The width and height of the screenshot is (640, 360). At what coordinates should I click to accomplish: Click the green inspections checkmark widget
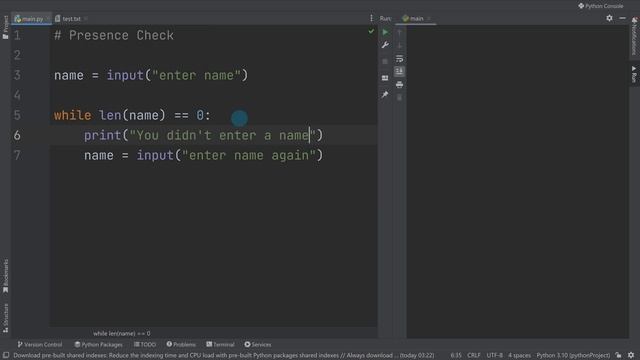[x=371, y=31]
